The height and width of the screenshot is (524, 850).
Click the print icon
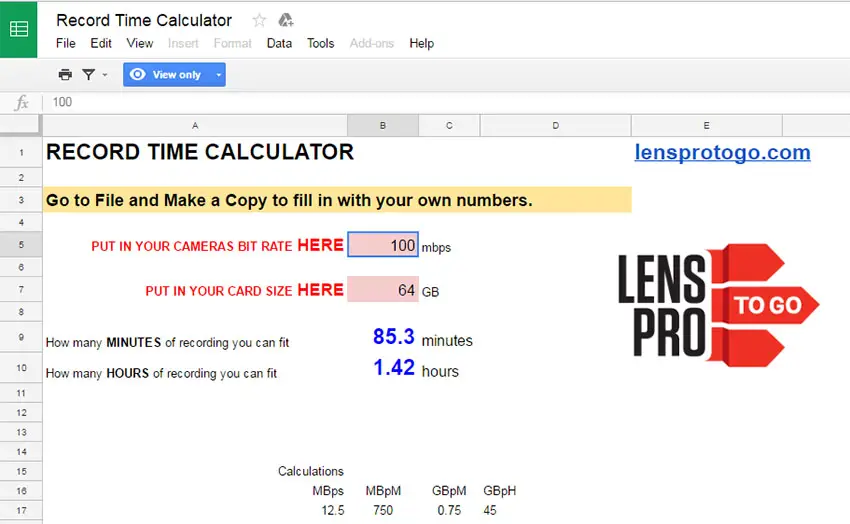coord(65,75)
